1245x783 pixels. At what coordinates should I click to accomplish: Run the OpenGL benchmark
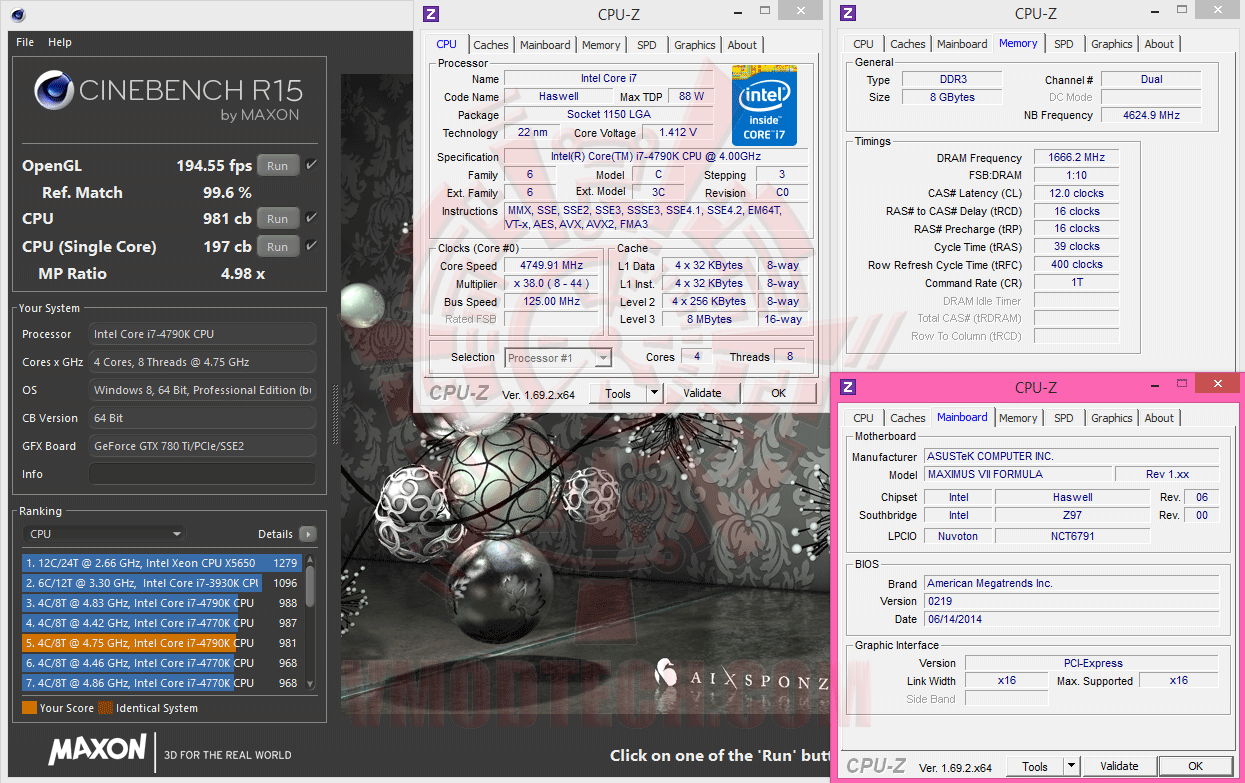point(278,166)
